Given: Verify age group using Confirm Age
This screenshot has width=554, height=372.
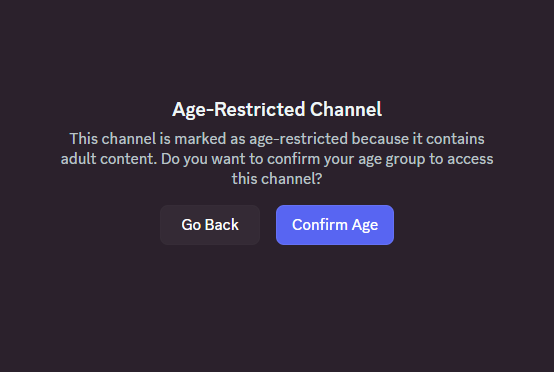Looking at the screenshot, I should 335,225.
